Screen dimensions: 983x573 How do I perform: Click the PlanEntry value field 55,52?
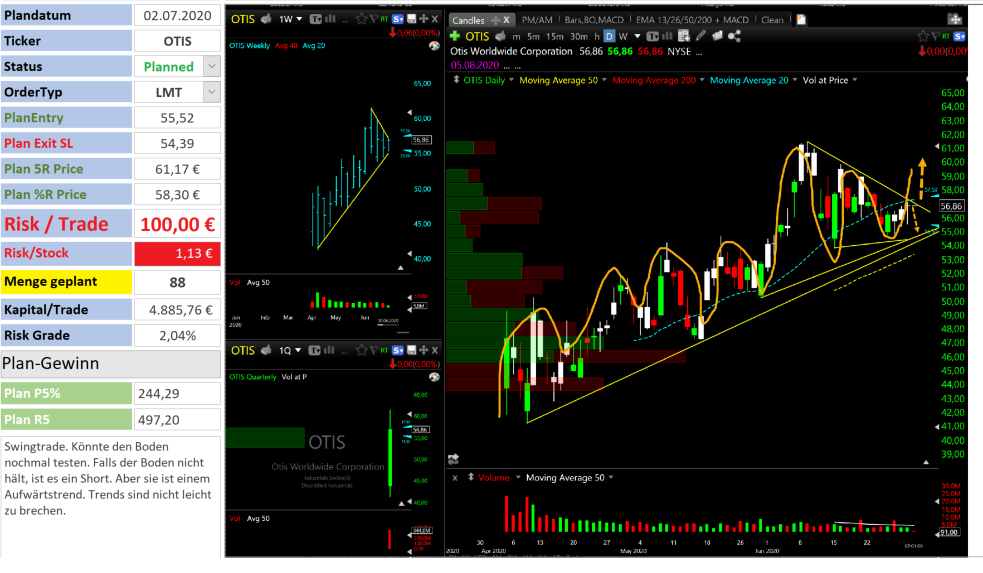177,118
